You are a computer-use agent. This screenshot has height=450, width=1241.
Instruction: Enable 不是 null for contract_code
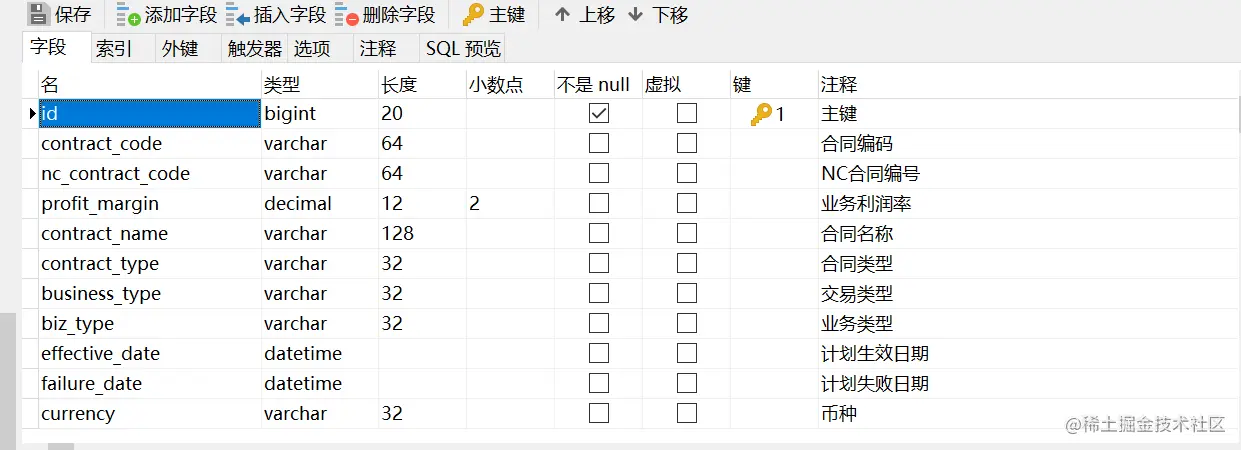tap(599, 144)
